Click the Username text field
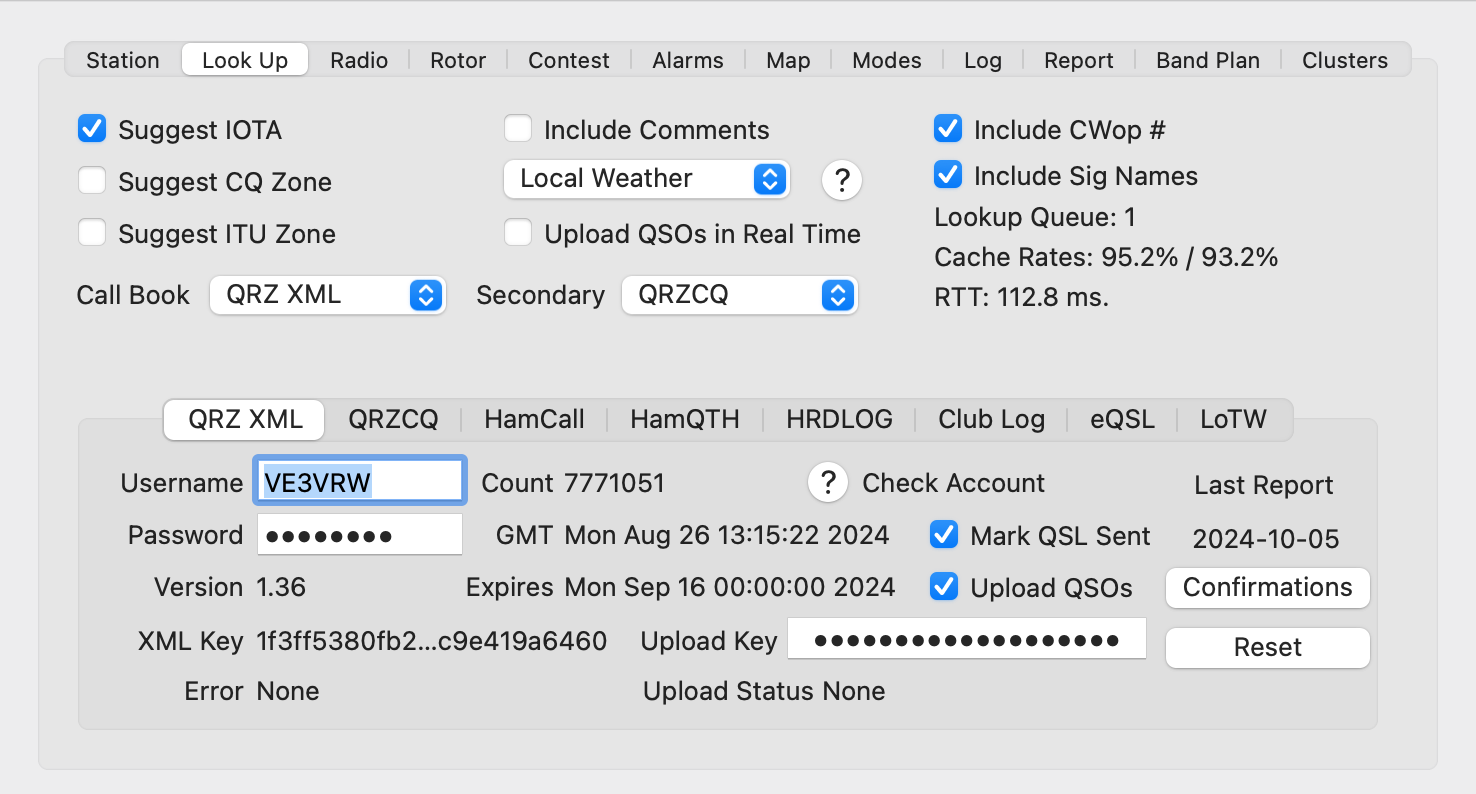The image size is (1476, 794). click(360, 483)
